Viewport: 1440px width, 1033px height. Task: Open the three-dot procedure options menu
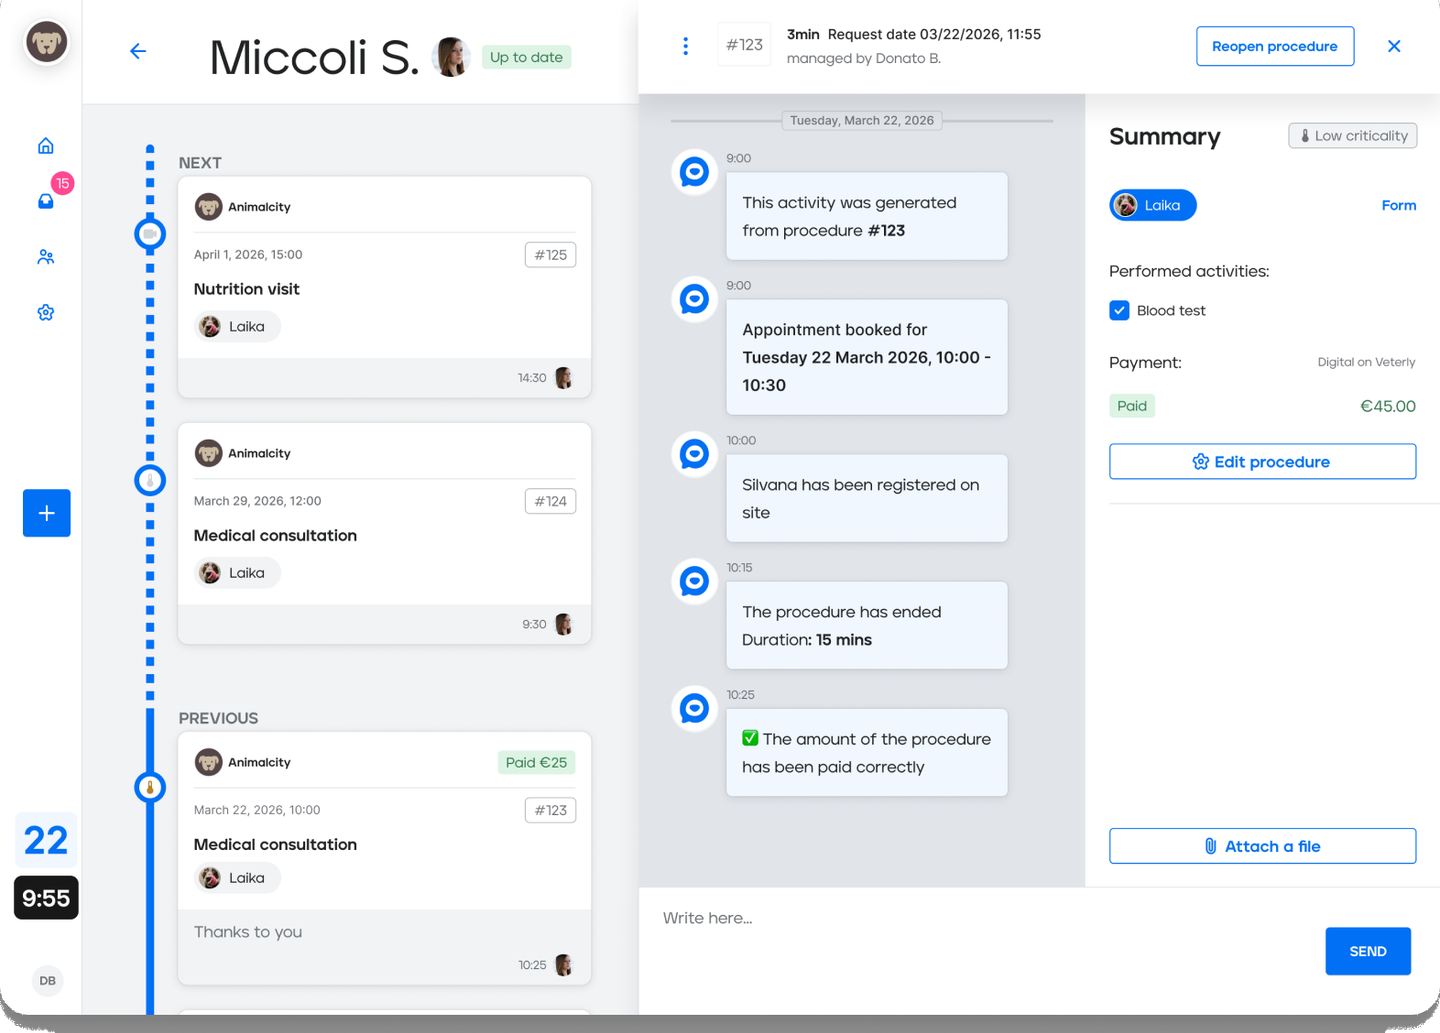(x=685, y=46)
